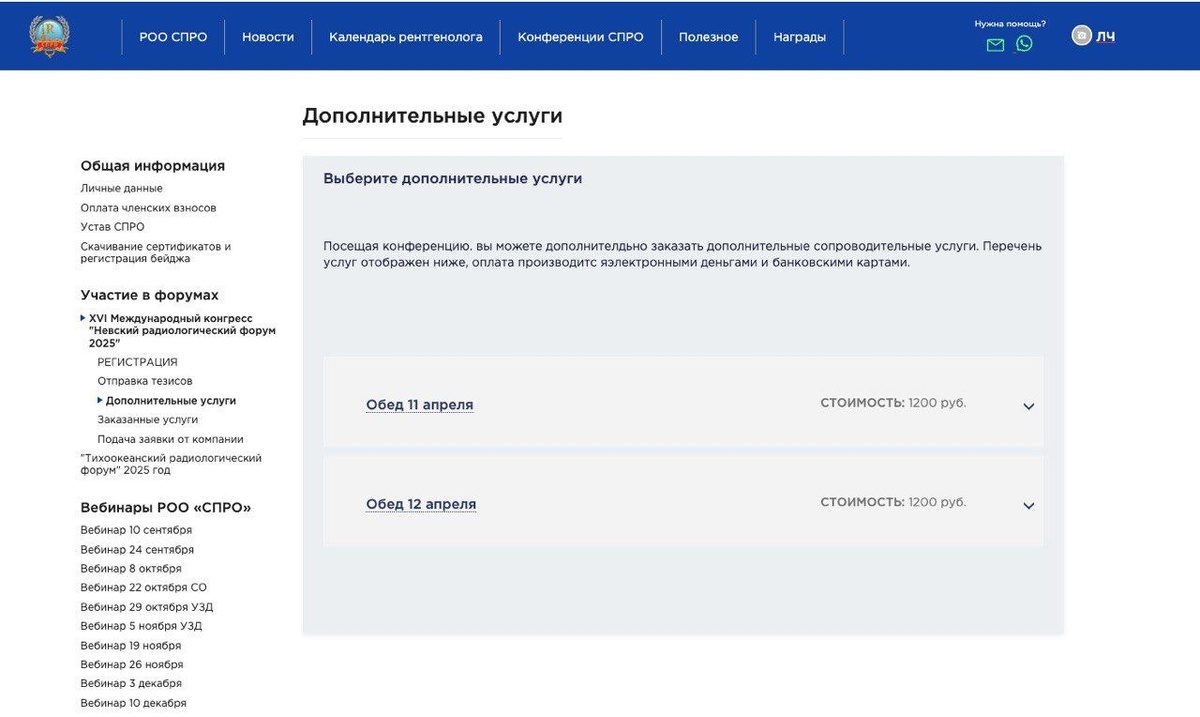Open РЕГИСТРАЦИЯ under the congress
The image size is (1200, 717).
(137, 362)
